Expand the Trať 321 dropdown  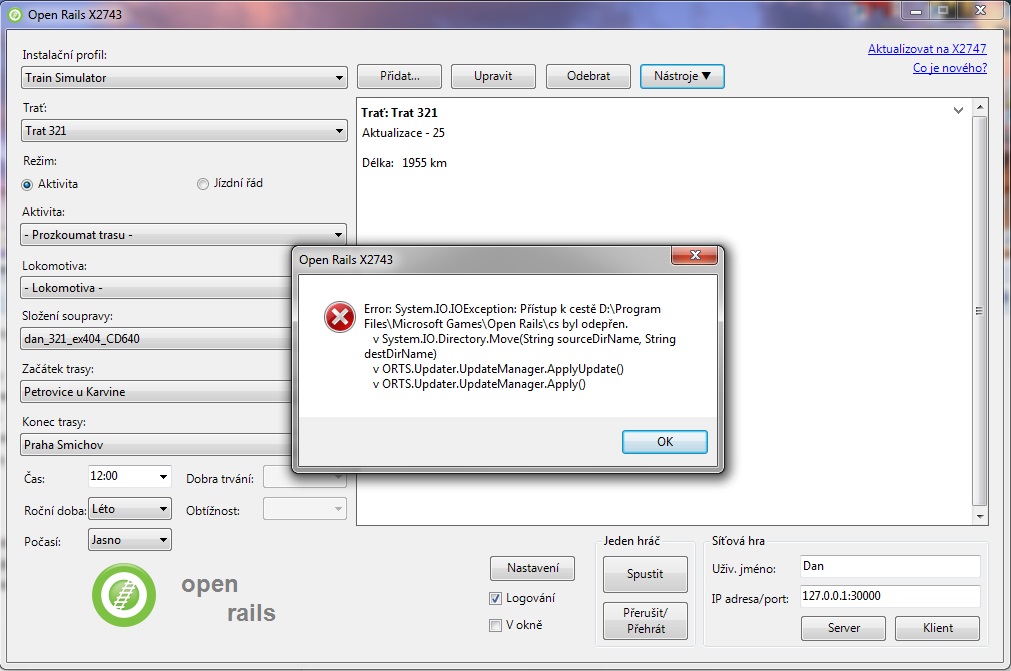pyautogui.click(x=184, y=130)
